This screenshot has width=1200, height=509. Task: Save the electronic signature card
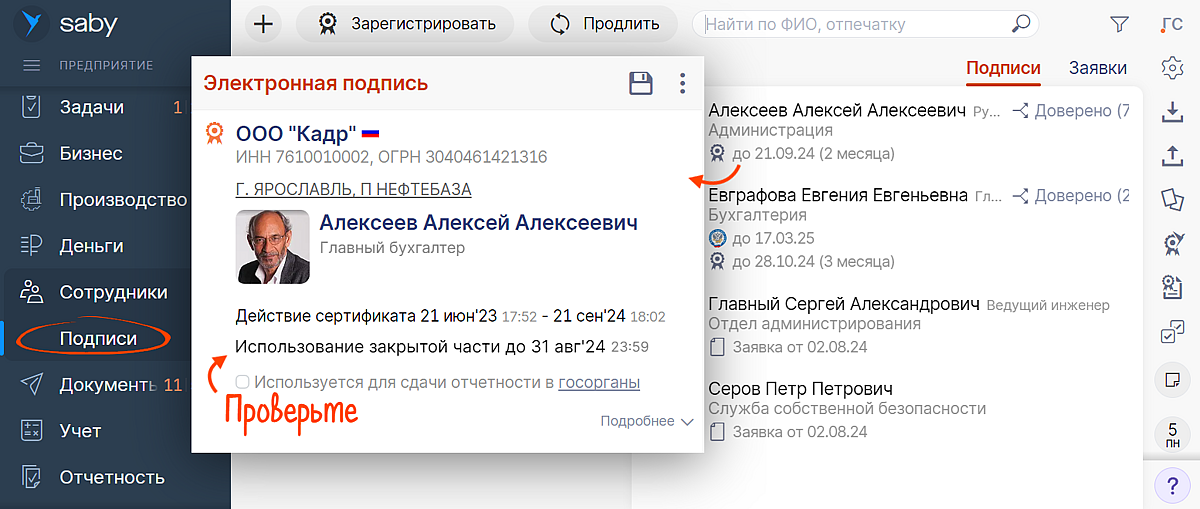[641, 83]
